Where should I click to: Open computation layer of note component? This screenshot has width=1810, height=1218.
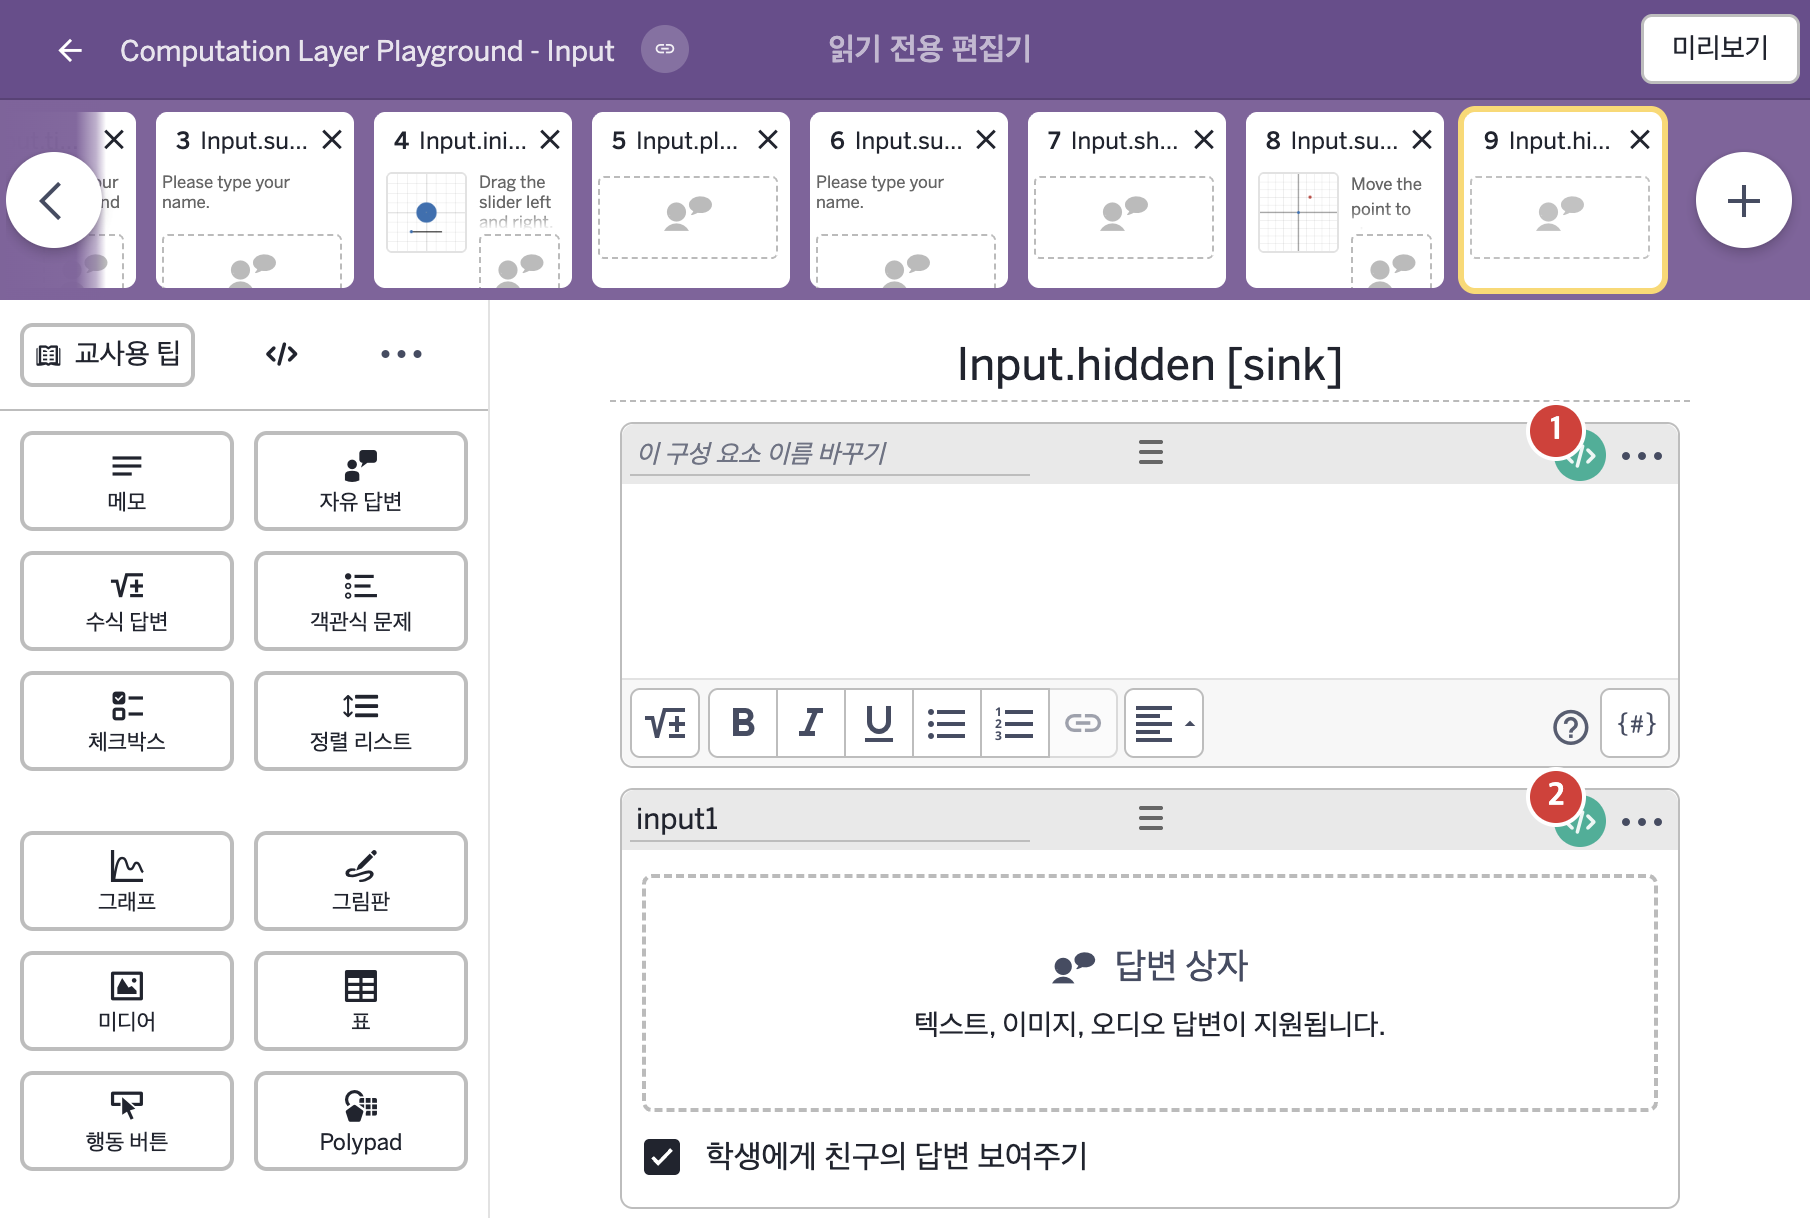coord(1581,457)
